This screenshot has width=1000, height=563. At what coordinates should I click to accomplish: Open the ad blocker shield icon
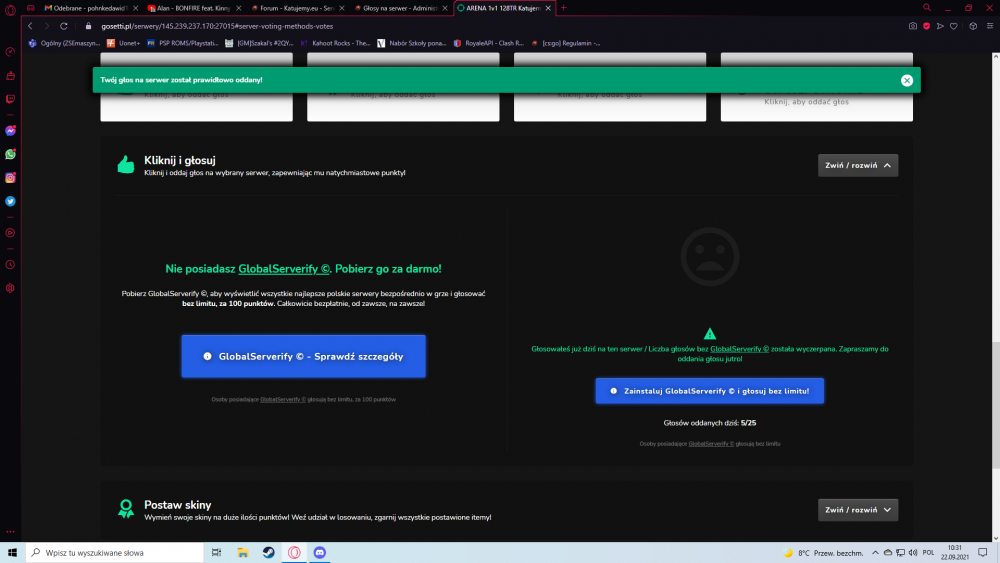pos(927,26)
